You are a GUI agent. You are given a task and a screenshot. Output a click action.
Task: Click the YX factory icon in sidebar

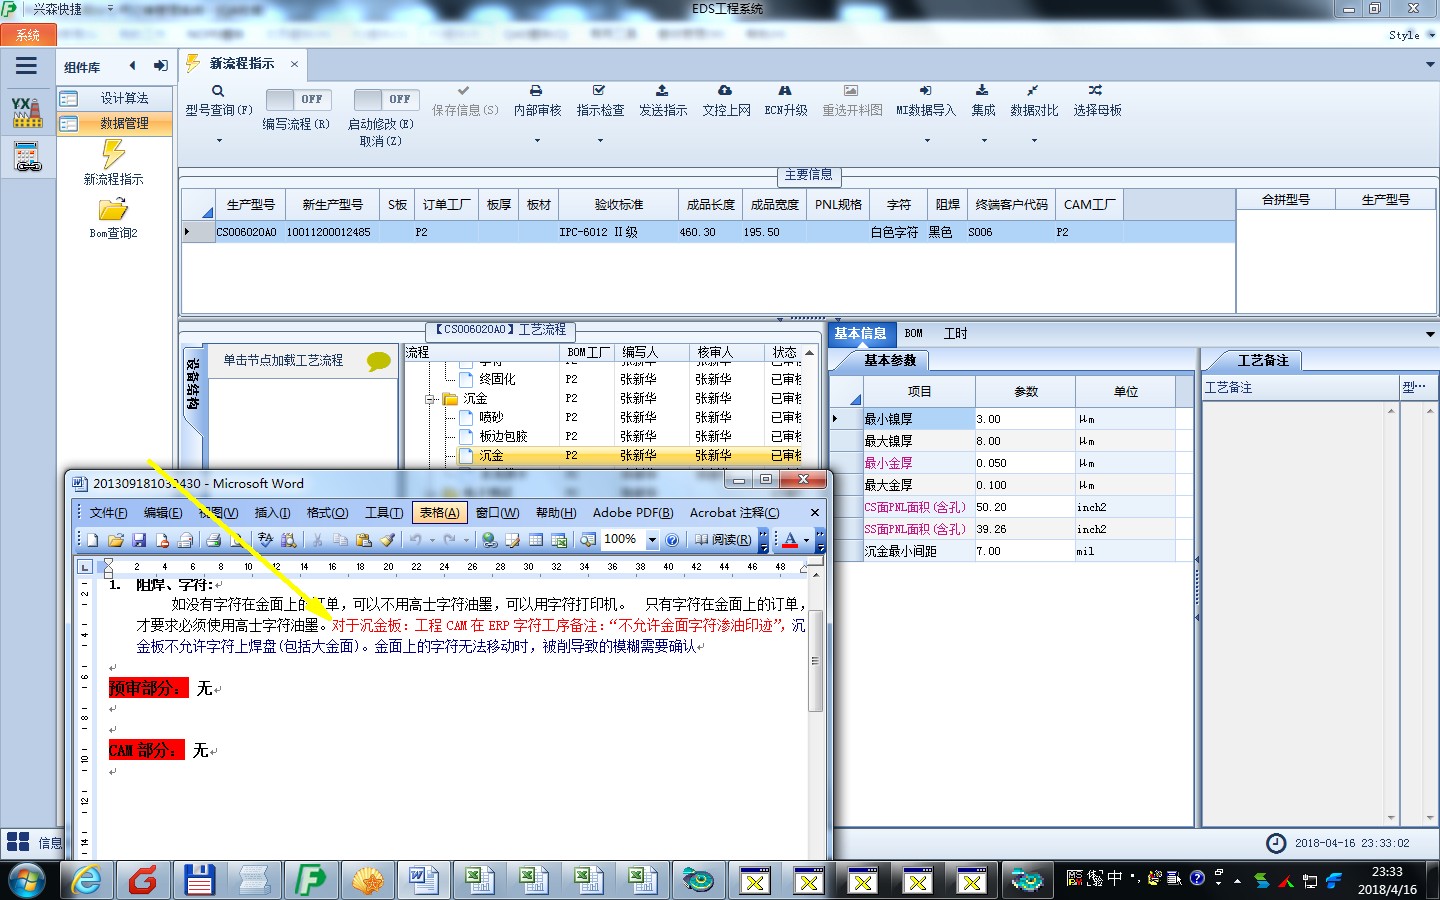click(27, 112)
